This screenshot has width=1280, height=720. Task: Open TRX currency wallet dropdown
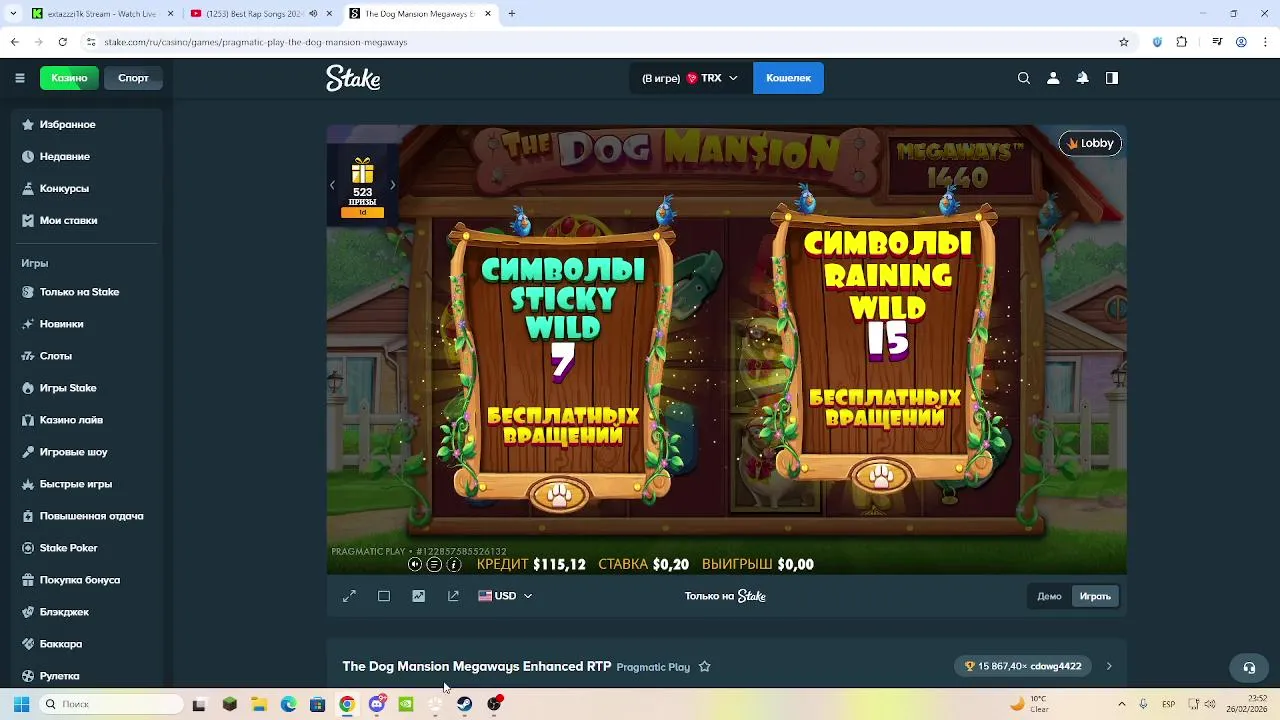click(x=690, y=78)
